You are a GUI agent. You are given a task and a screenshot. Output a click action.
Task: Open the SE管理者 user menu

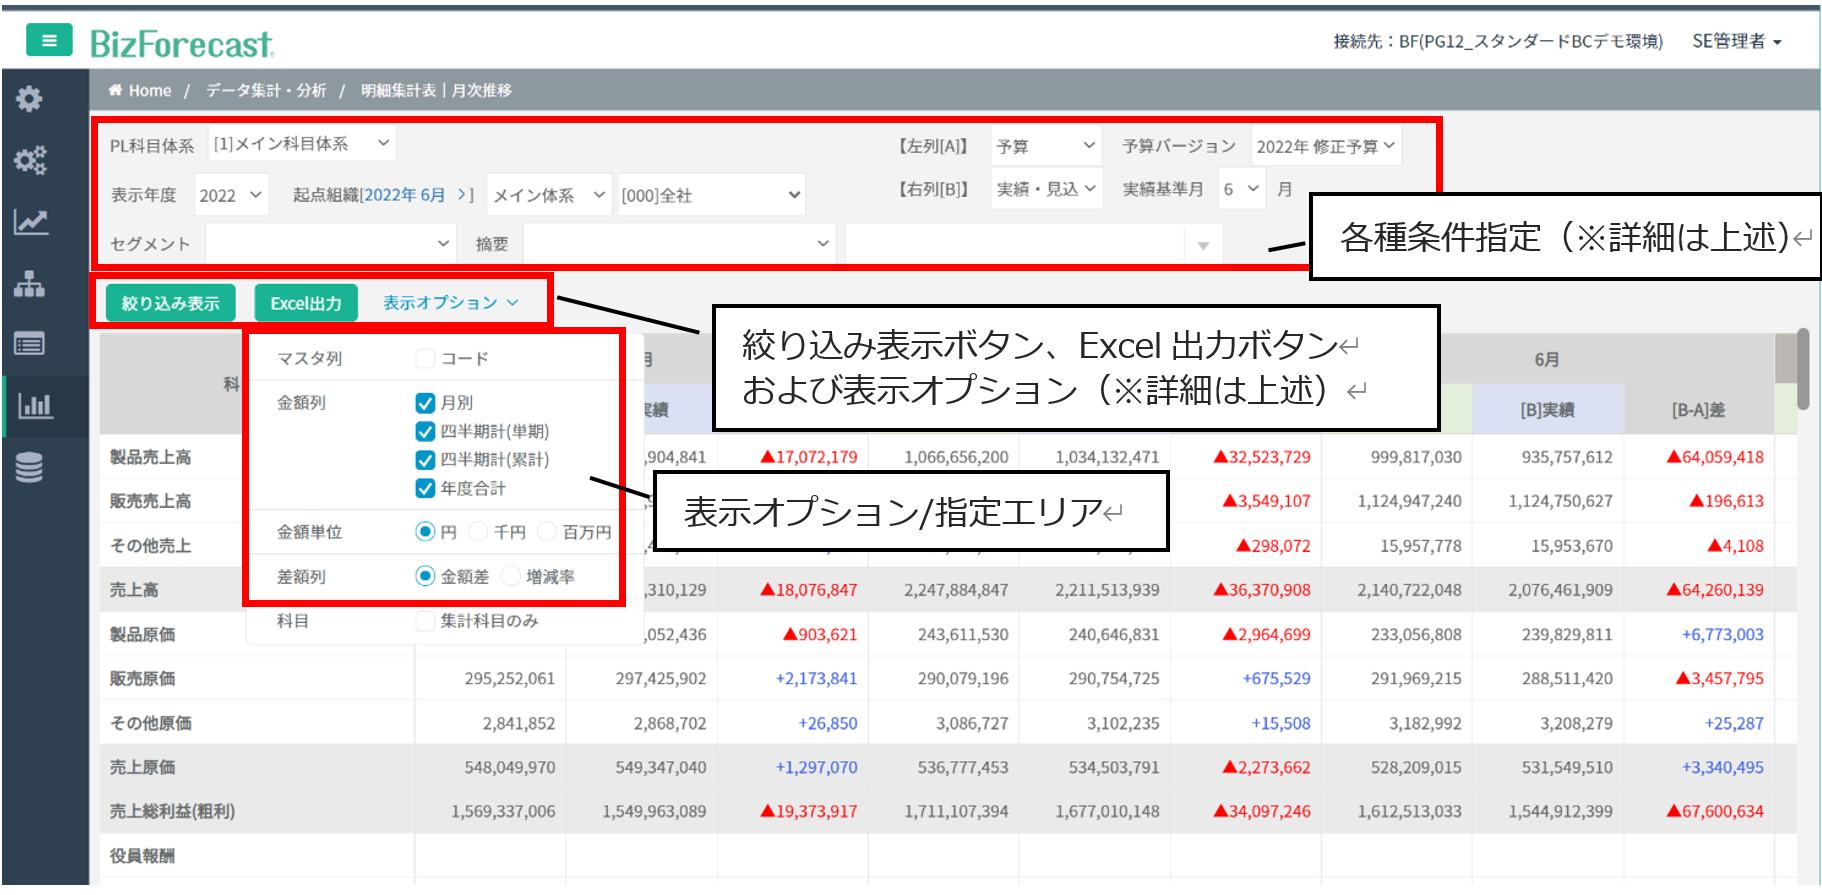click(x=1736, y=41)
